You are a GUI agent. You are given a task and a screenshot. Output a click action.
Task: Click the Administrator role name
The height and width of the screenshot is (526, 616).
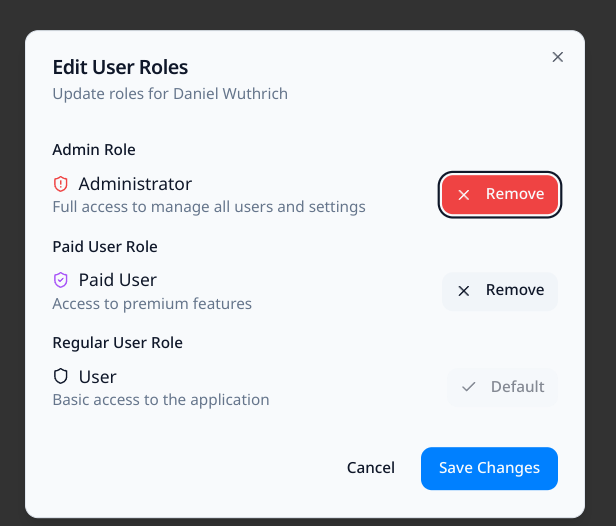[135, 184]
